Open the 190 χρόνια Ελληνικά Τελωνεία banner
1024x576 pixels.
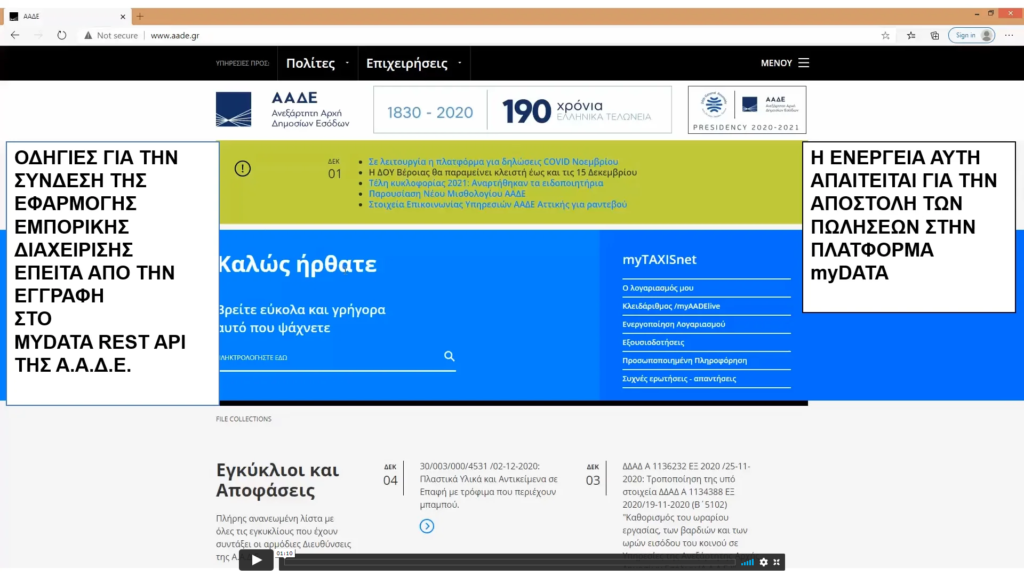pos(522,110)
